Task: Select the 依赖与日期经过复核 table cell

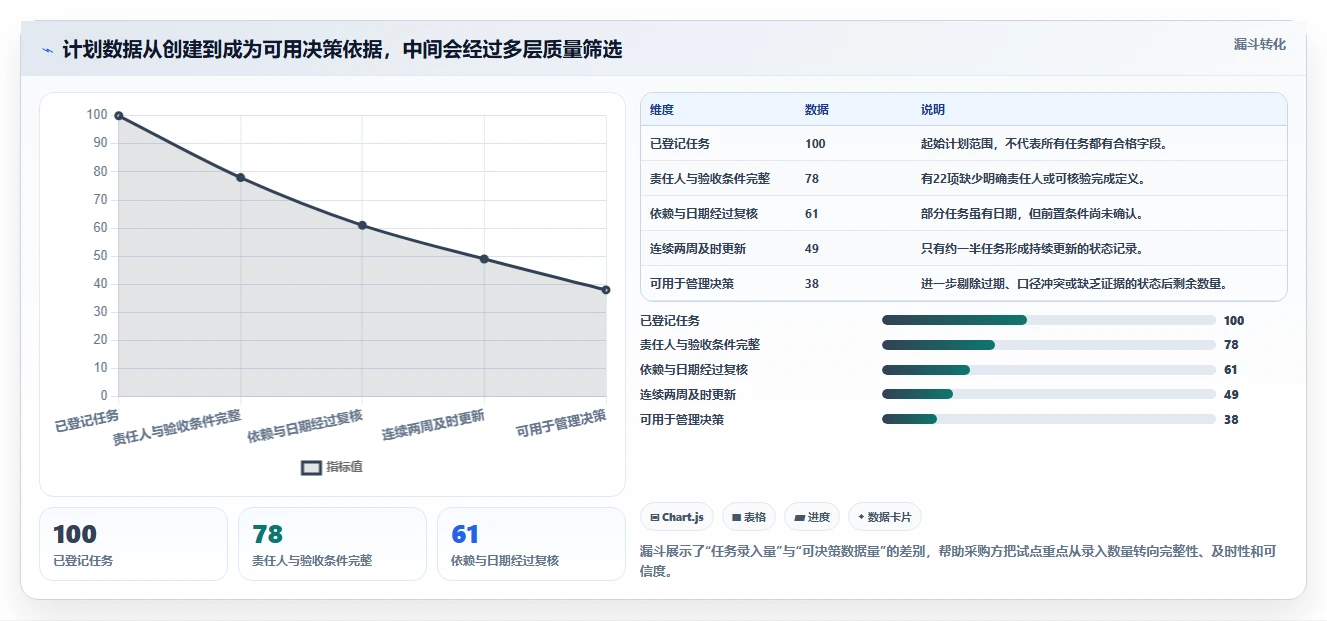Action: pos(704,214)
